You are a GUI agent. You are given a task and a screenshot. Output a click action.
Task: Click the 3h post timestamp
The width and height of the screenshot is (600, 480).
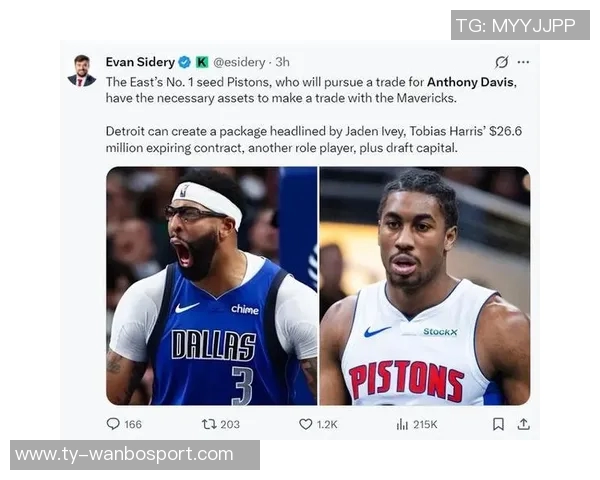coord(283,62)
